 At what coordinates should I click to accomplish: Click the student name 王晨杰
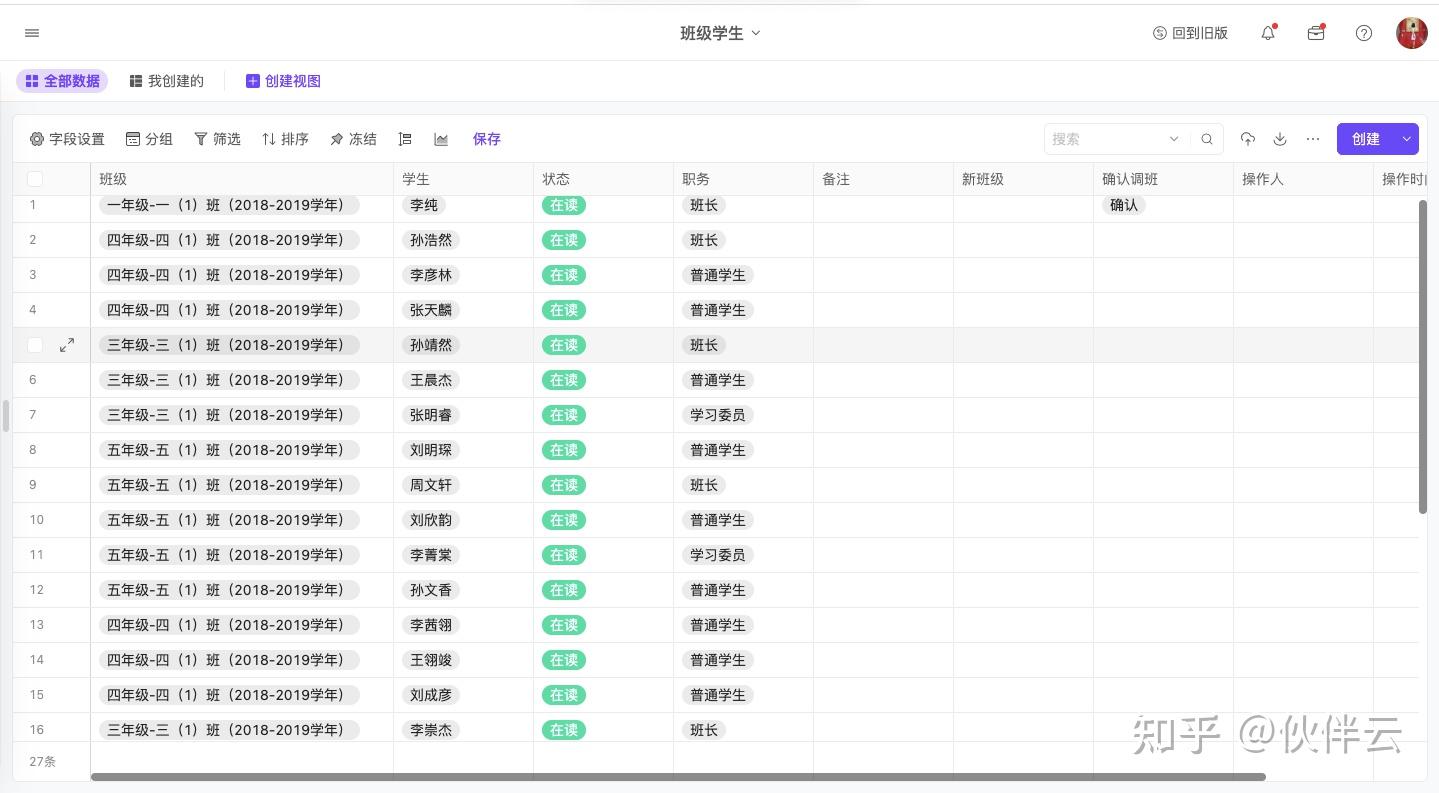[431, 380]
